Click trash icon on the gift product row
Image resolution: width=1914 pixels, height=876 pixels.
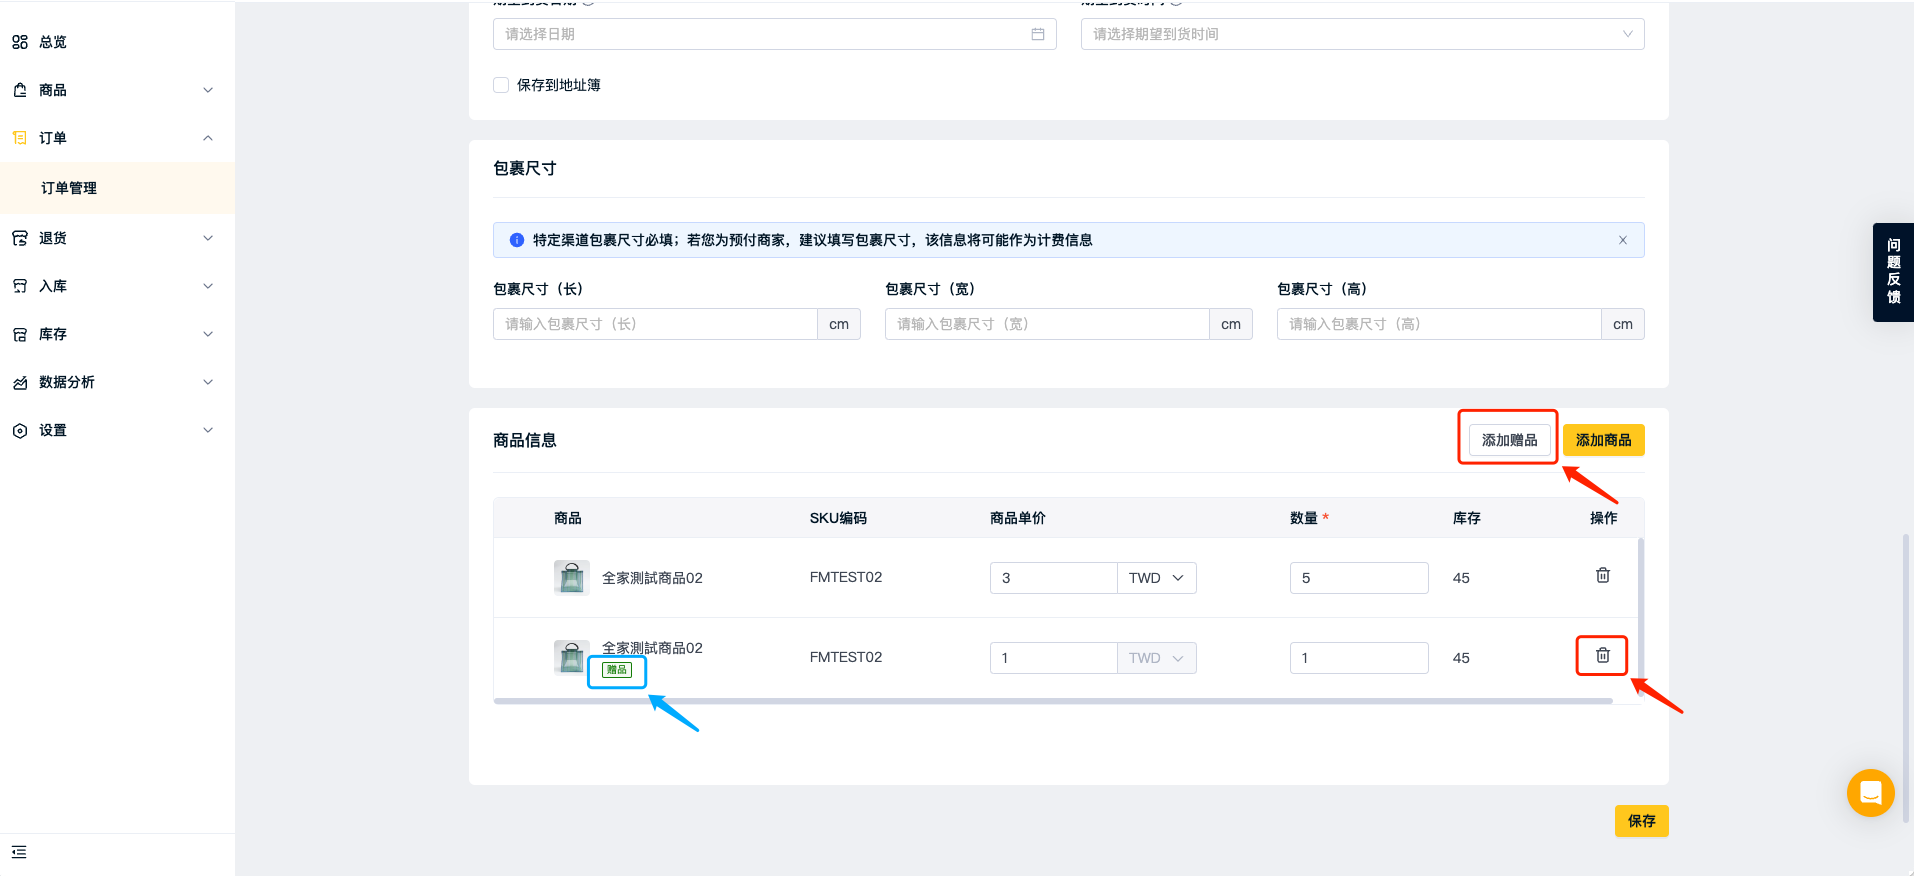1602,656
